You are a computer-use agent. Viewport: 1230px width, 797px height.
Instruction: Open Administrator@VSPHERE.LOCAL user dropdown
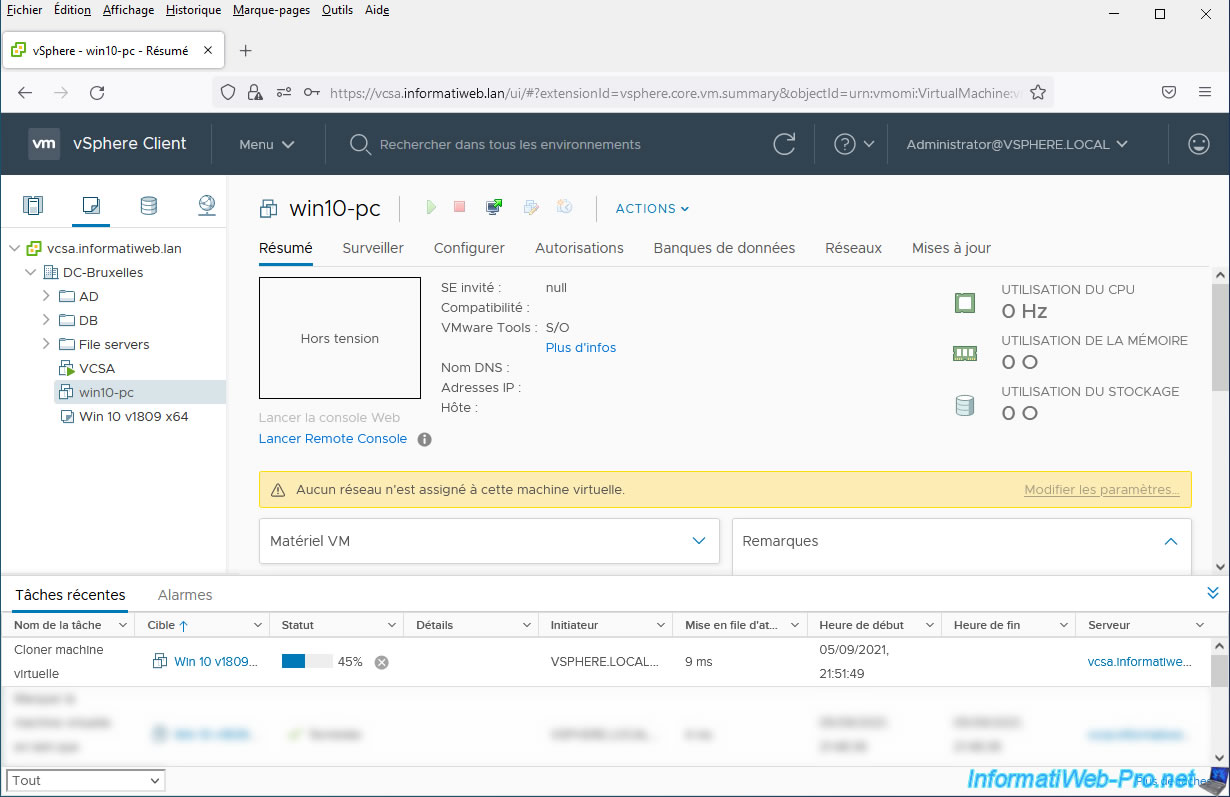pos(1017,144)
